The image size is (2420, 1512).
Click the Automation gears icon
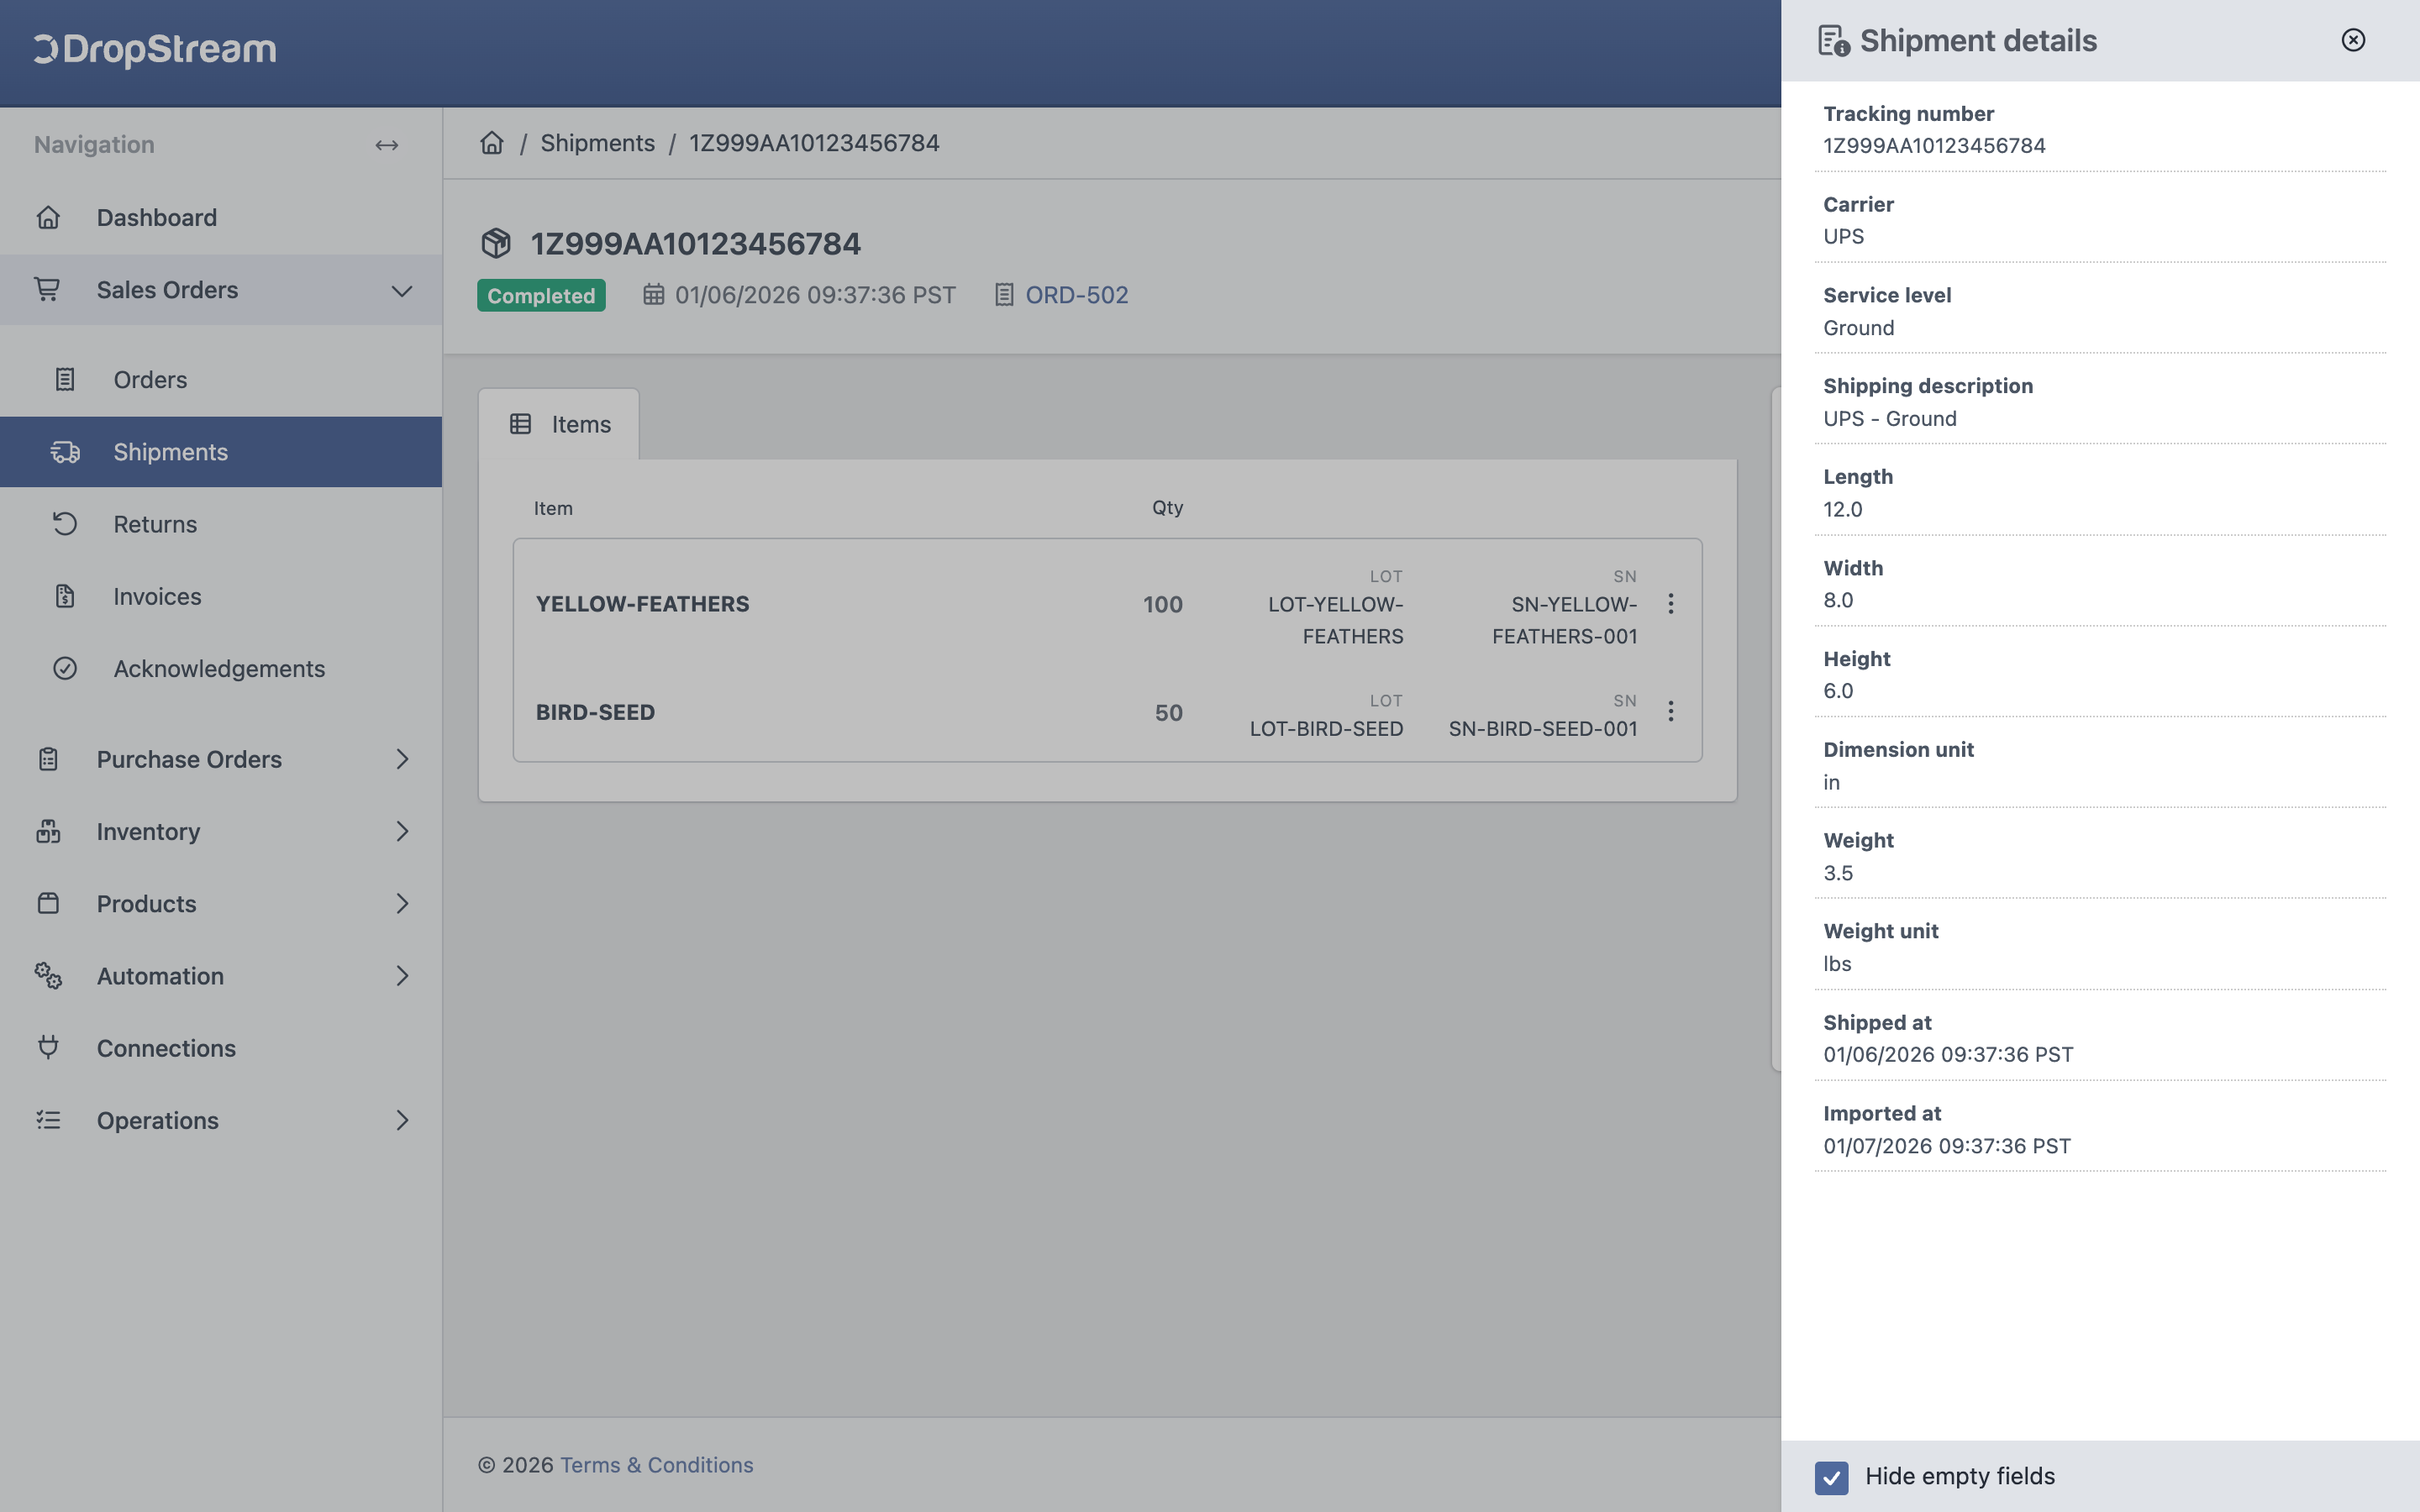[x=48, y=975]
